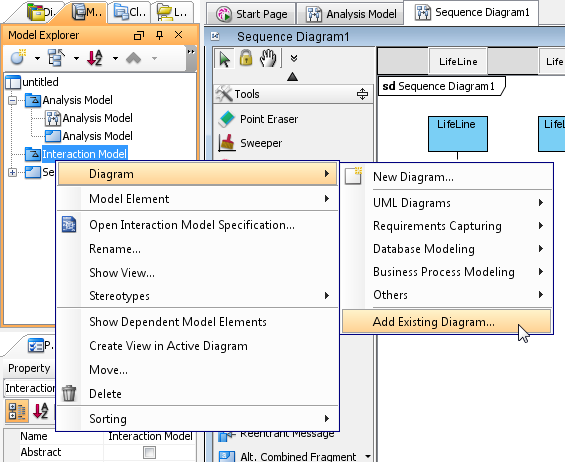Switch to the Class Repository pane tab
The height and width of the screenshot is (462, 565).
click(130, 13)
